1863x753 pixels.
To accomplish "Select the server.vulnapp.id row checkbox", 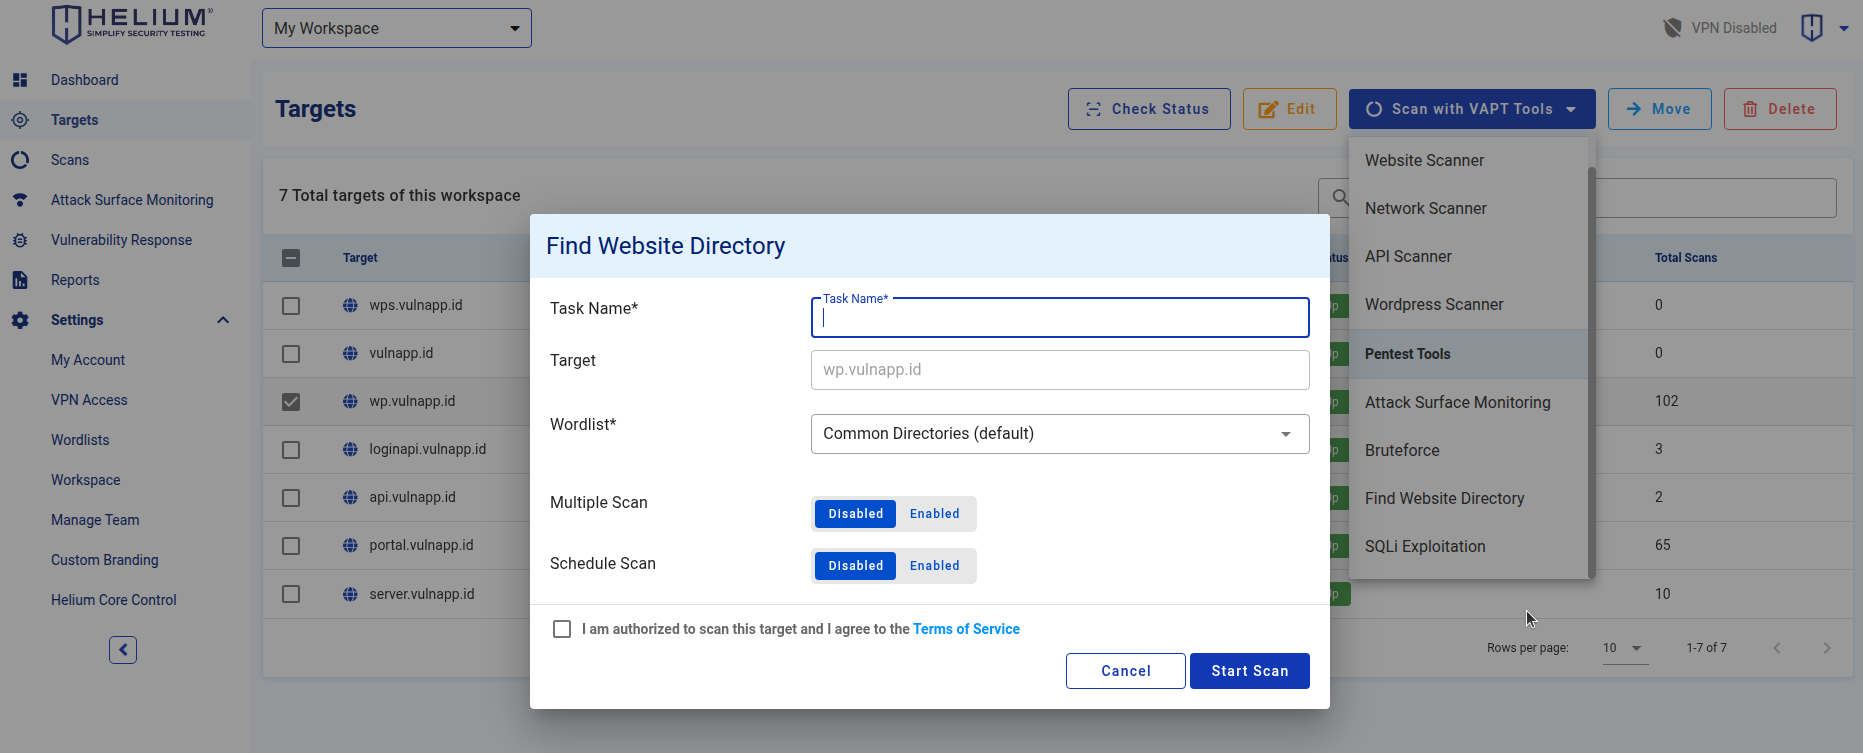I will (291, 594).
